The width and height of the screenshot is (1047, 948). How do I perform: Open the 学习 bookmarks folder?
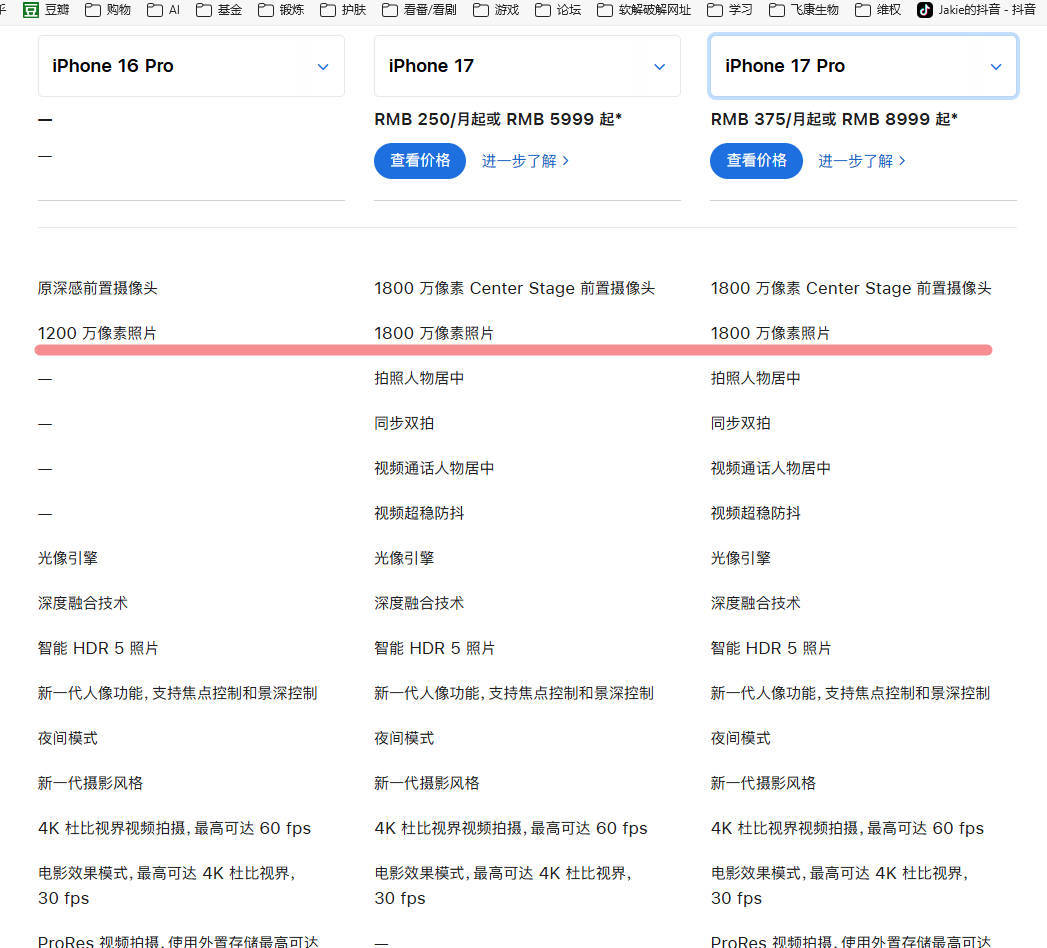[730, 9]
